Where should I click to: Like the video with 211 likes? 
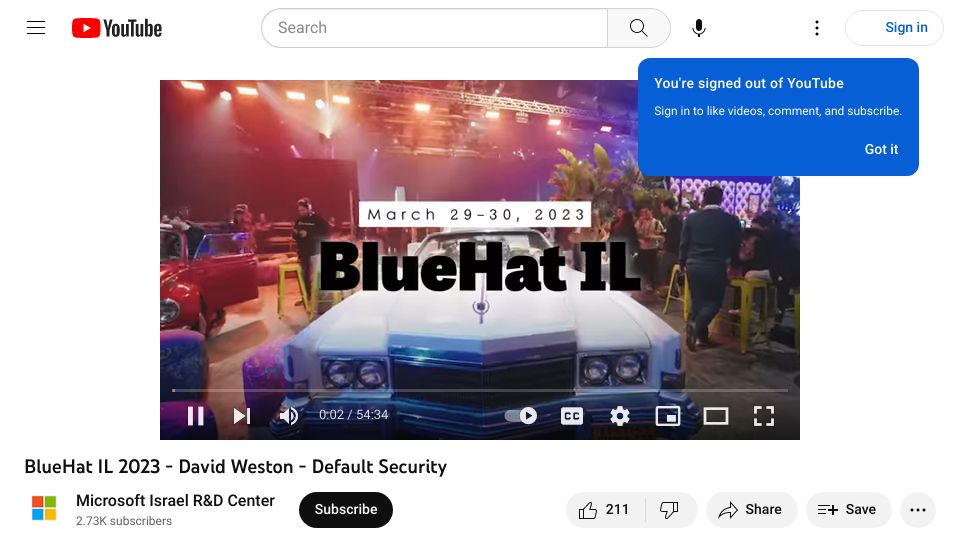[606, 509]
